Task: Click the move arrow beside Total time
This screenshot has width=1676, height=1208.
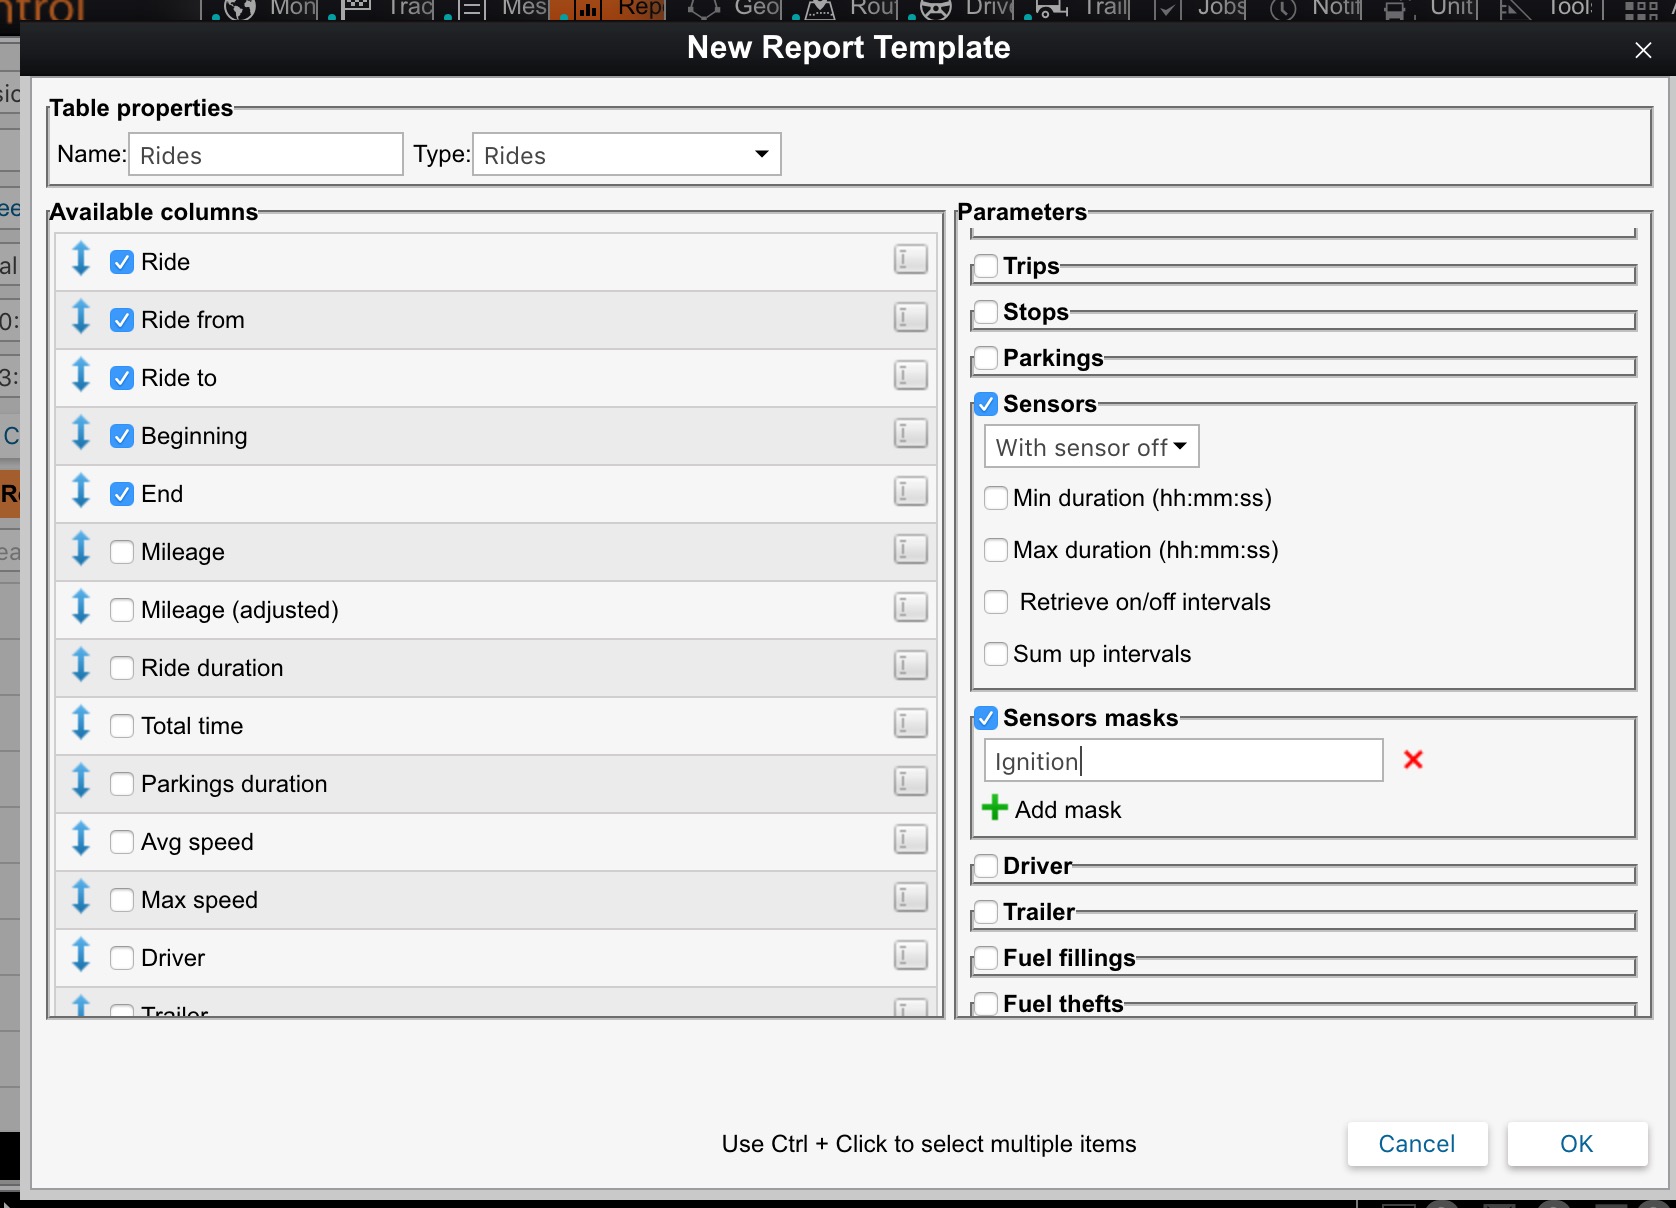Action: 81,724
